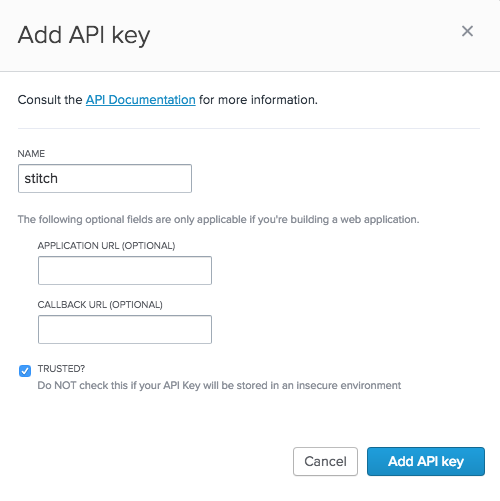This screenshot has height=501, width=500.
Task: Close the Add API key dialog
Action: click(467, 31)
